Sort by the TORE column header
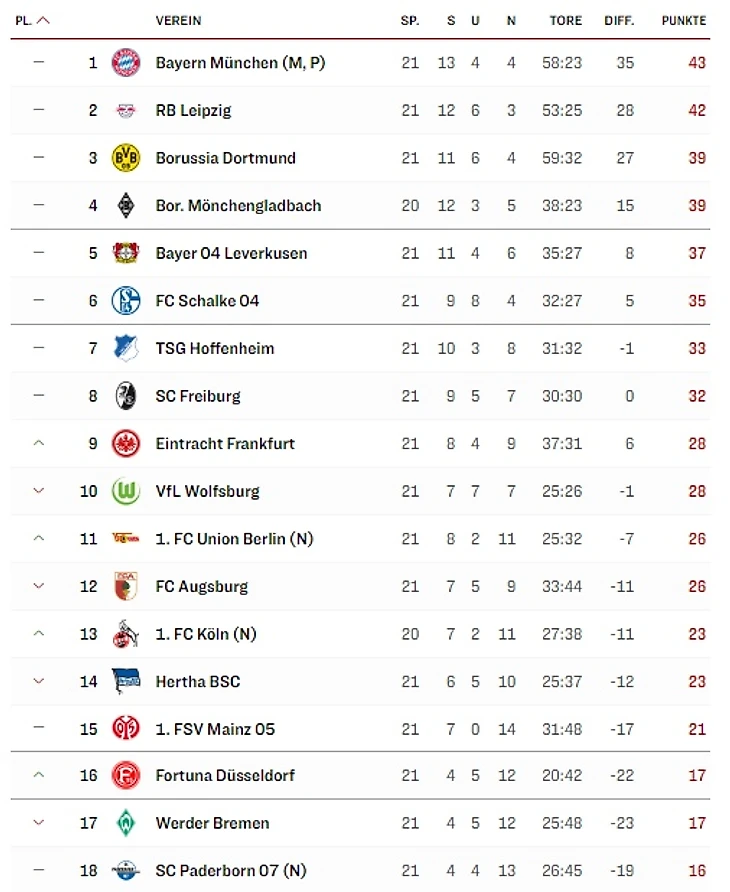Image resolution: width=730 pixels, height=892 pixels. pyautogui.click(x=566, y=20)
